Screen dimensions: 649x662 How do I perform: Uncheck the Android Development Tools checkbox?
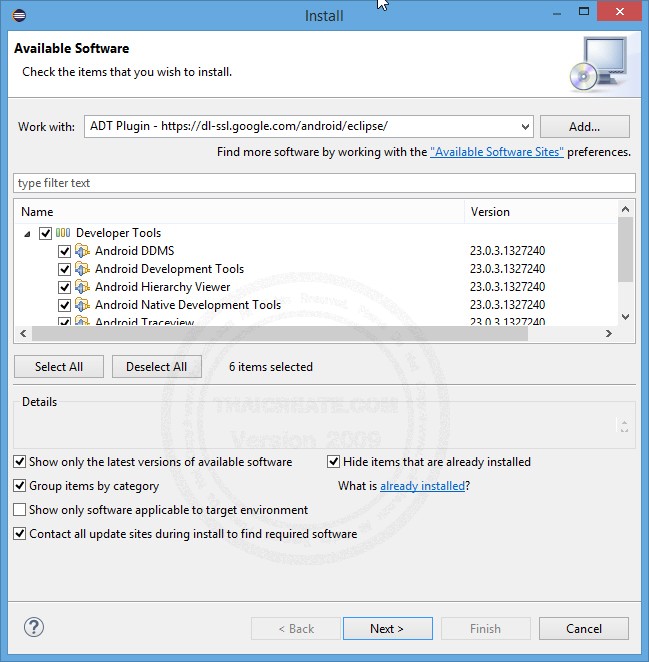(64, 269)
